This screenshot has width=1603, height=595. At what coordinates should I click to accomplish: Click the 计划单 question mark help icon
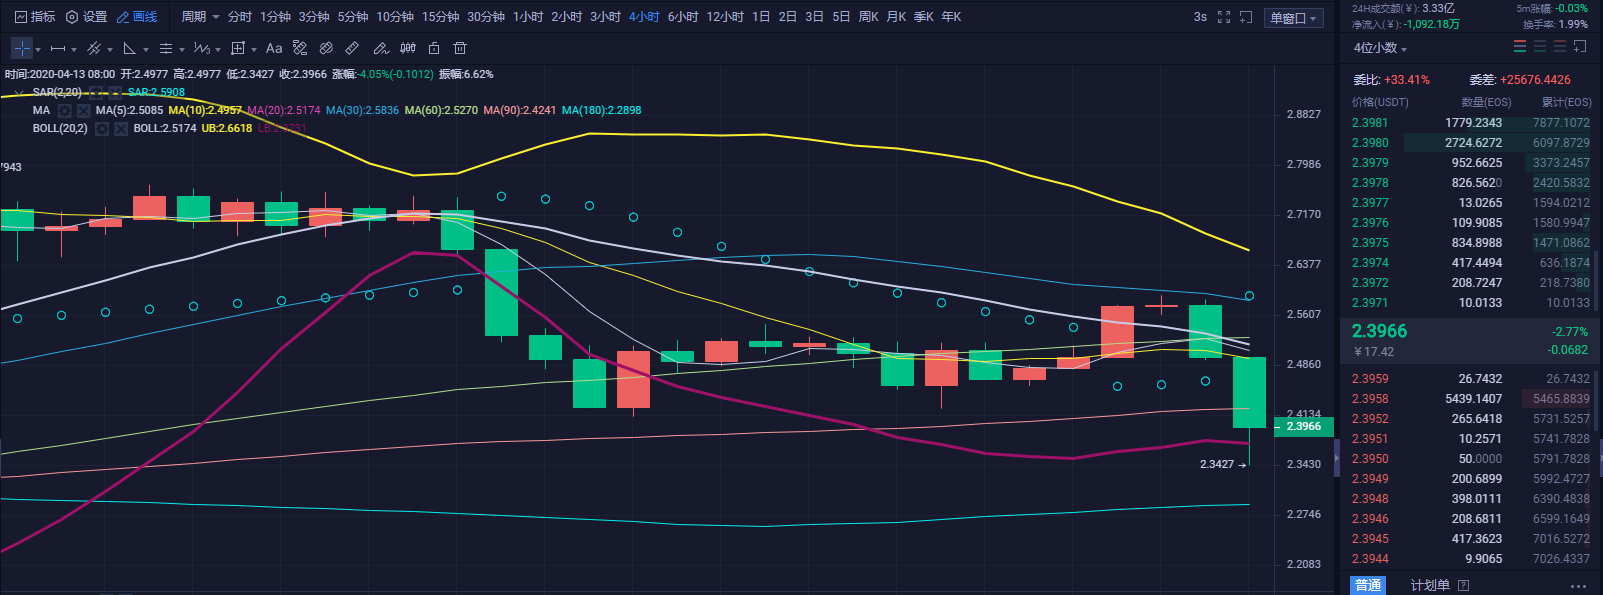tap(1464, 585)
